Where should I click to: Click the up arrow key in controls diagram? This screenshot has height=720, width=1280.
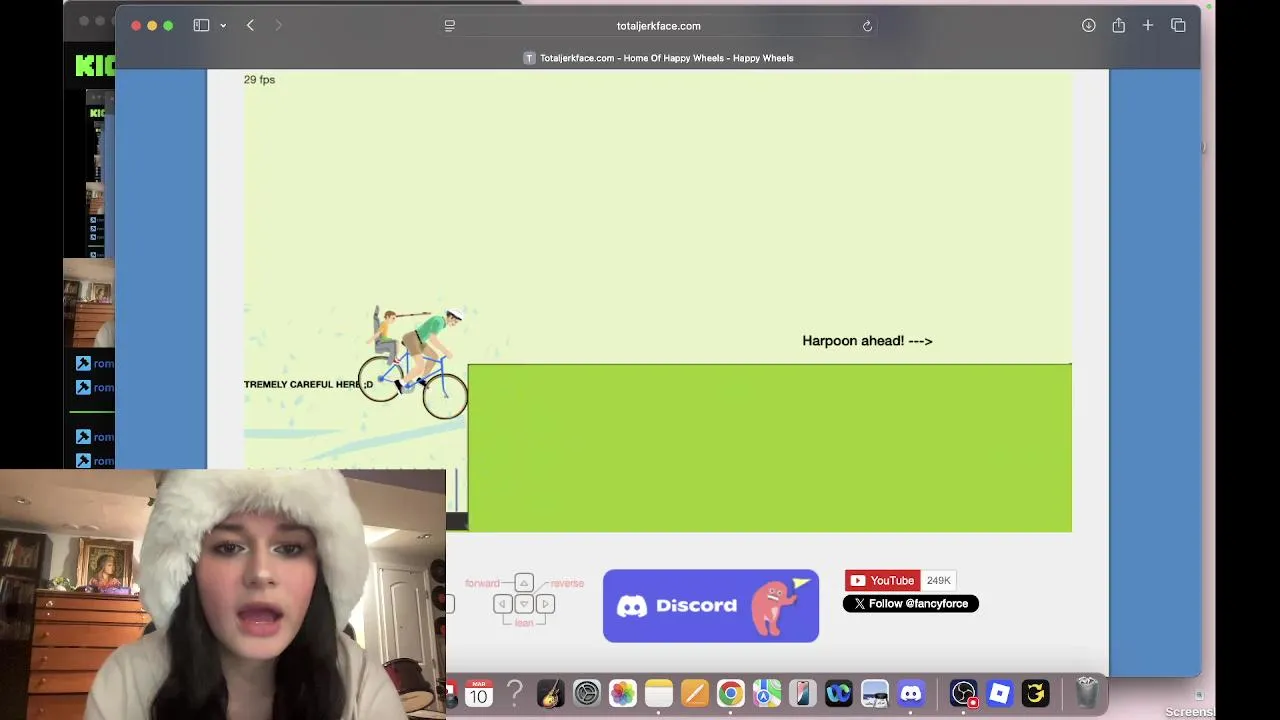tap(524, 583)
